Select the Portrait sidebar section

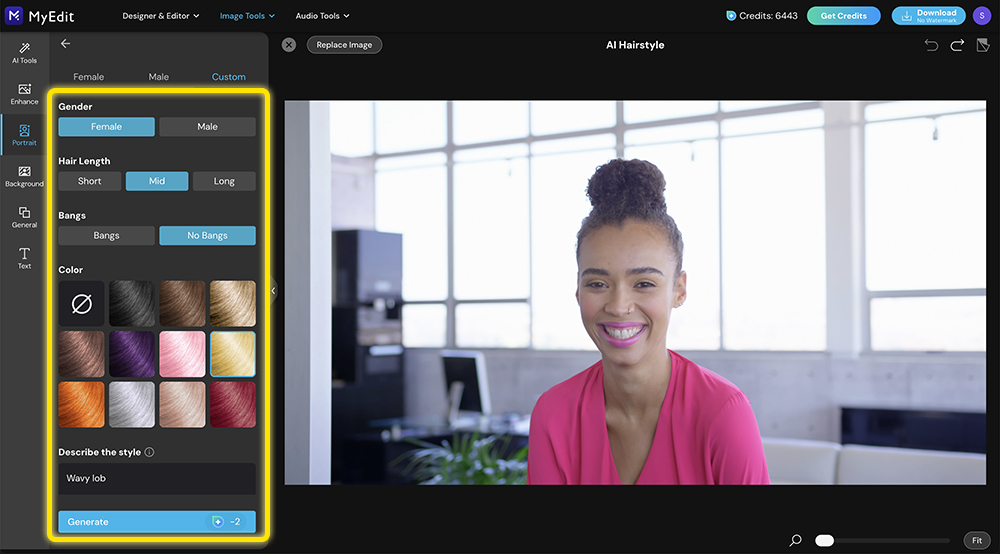coord(24,135)
